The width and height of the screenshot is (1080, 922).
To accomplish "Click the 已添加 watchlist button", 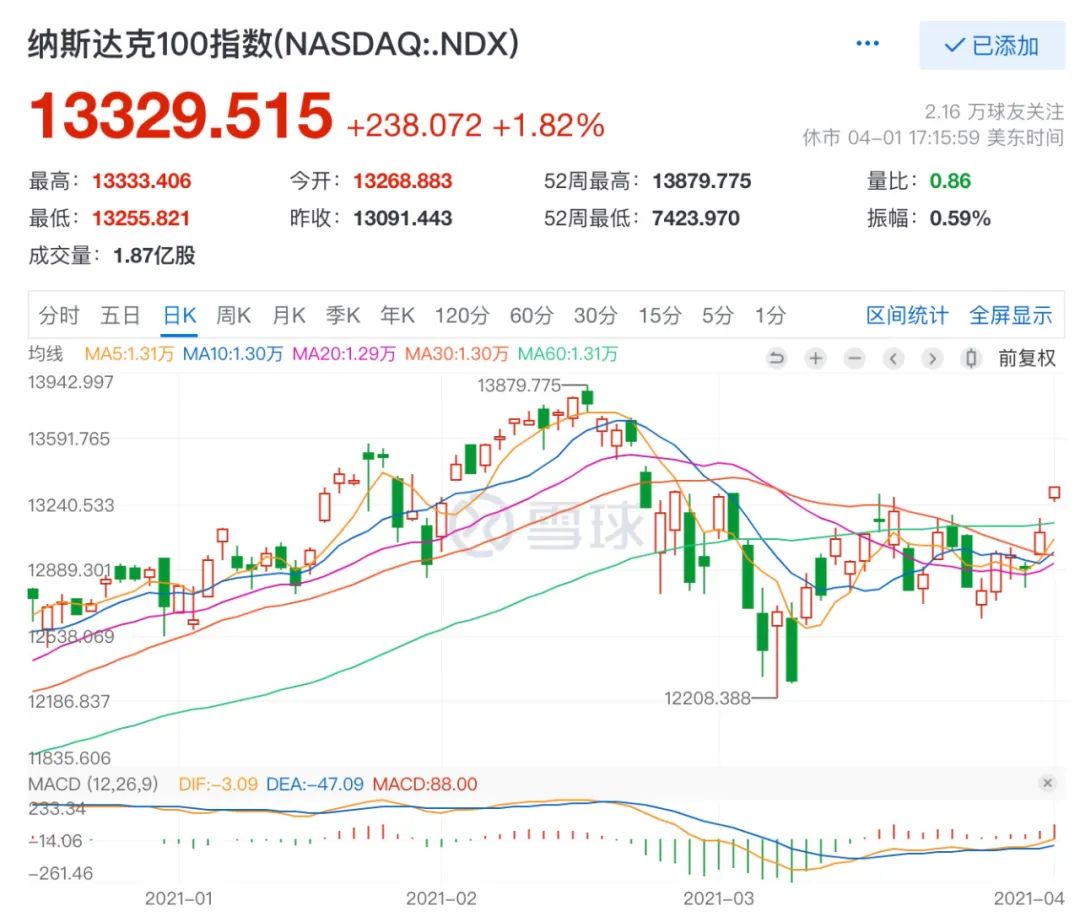I will pyautogui.click(x=992, y=45).
